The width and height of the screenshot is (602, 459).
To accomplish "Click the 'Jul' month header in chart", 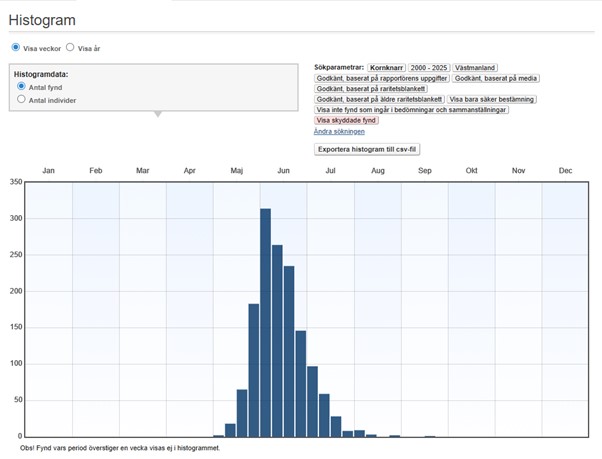I will pos(331,171).
